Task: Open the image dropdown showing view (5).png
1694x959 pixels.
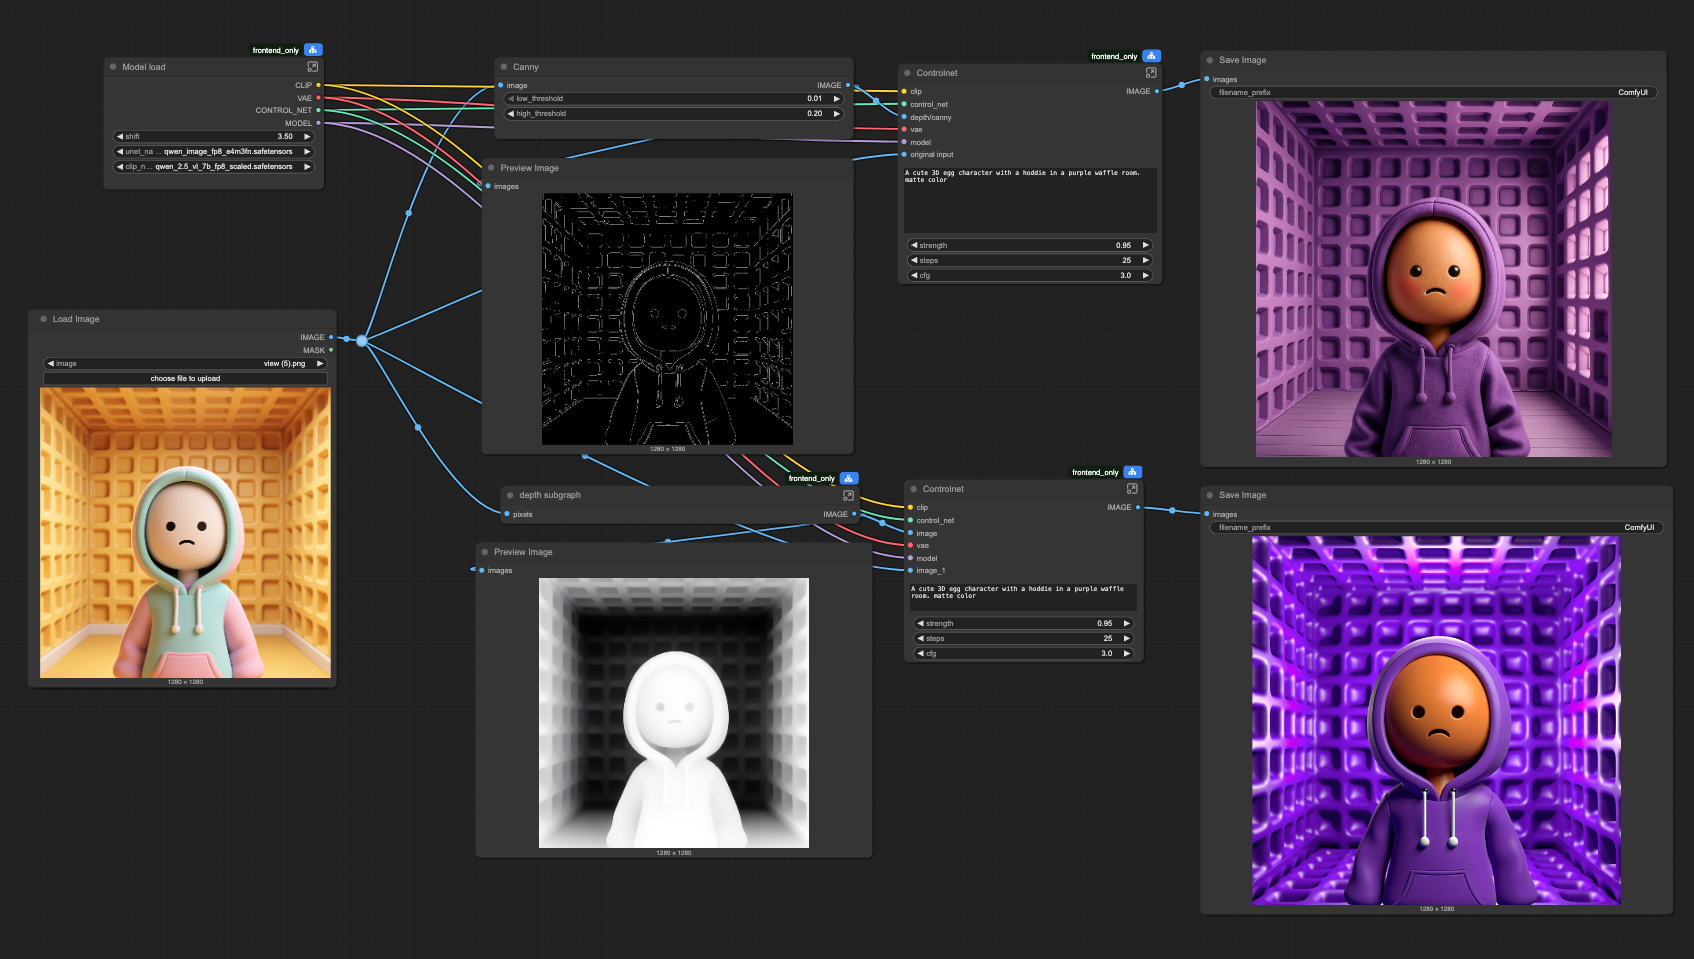Action: coord(184,363)
